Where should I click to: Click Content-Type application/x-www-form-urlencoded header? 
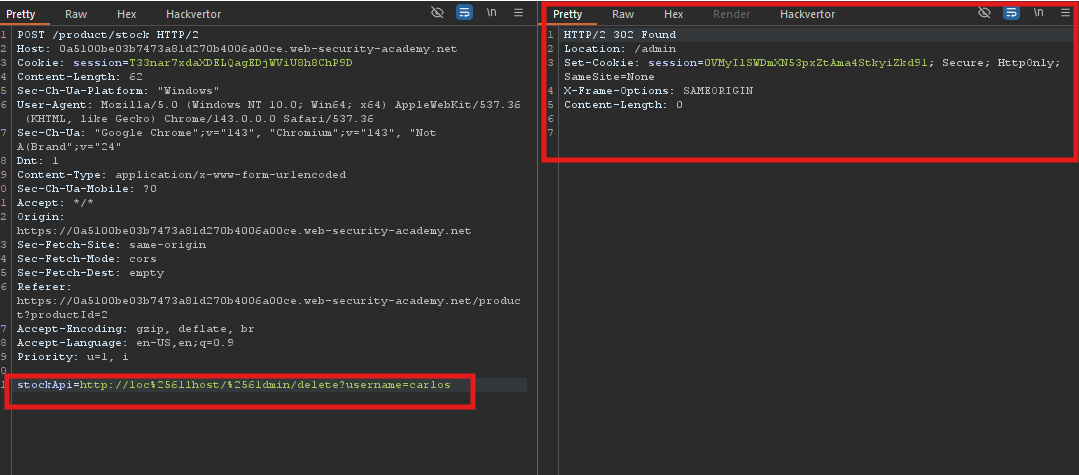click(x=182, y=175)
